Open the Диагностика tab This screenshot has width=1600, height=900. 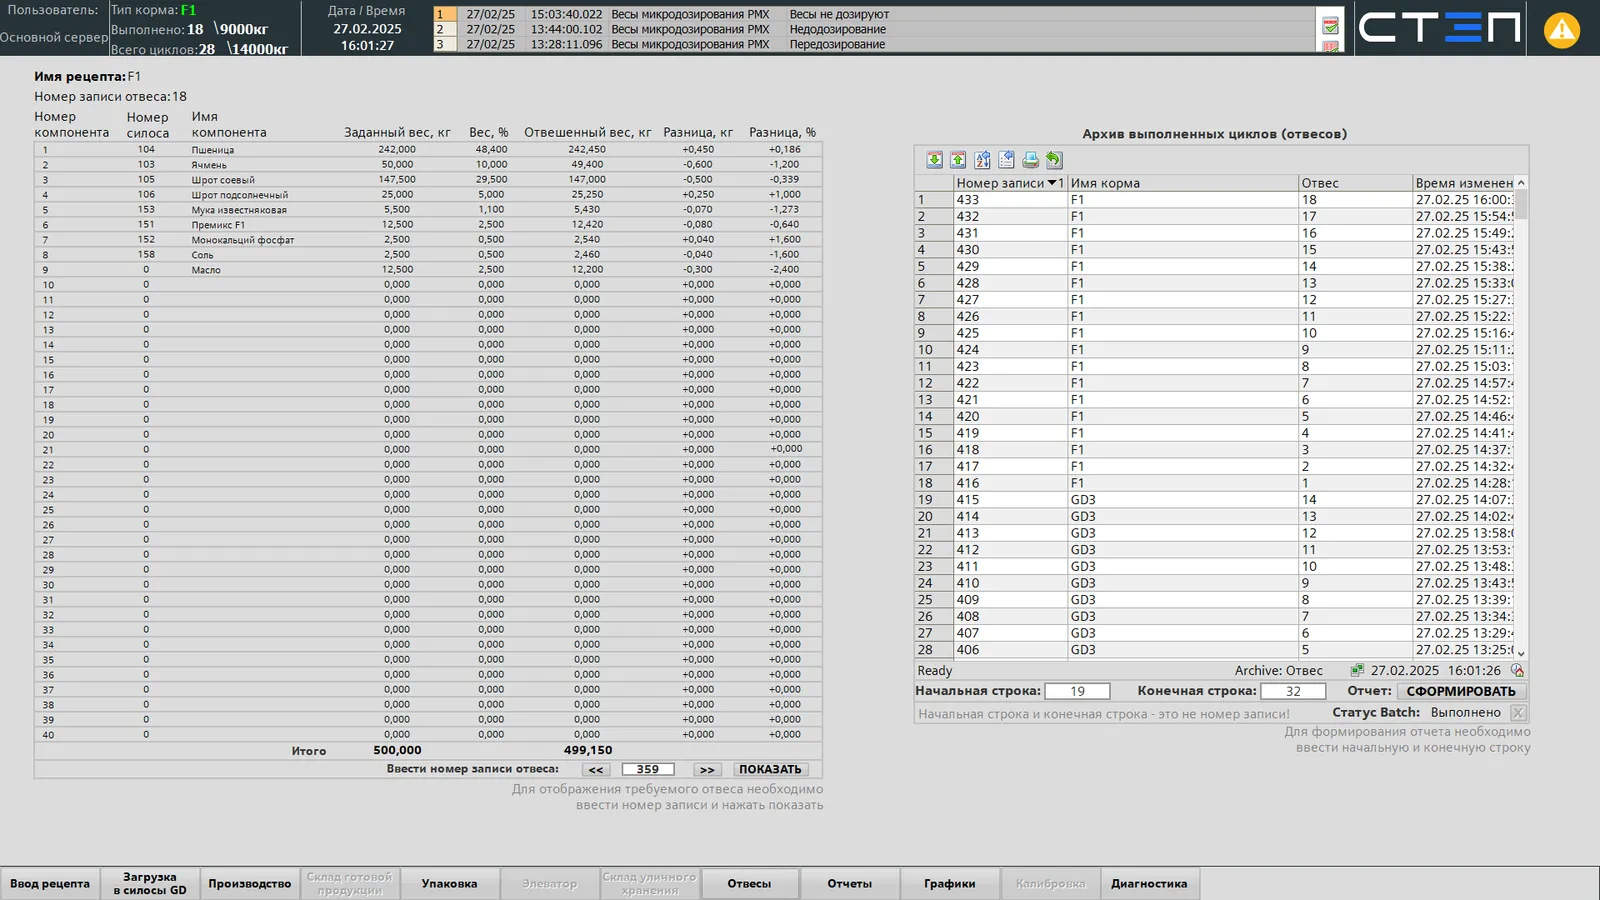point(1150,884)
